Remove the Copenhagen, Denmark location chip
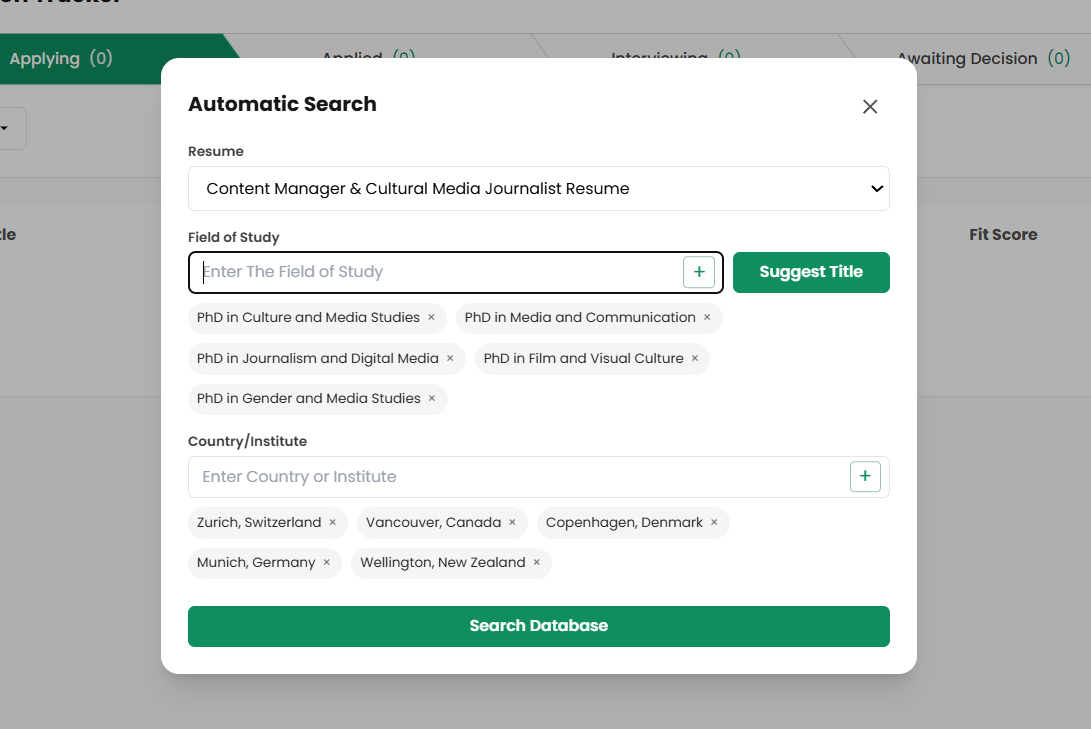The width and height of the screenshot is (1091, 729). (713, 522)
